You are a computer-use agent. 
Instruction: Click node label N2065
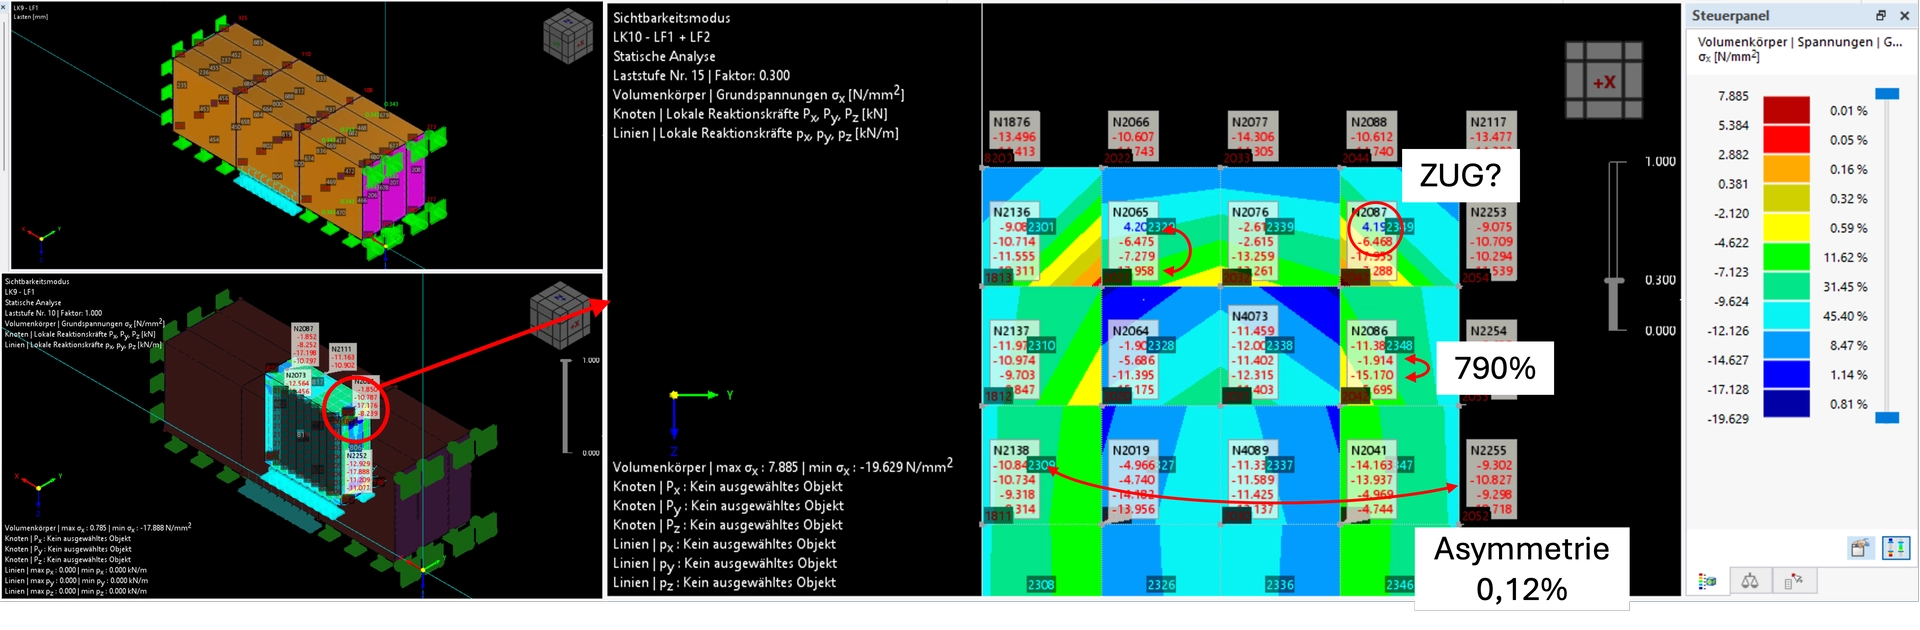tap(1131, 212)
